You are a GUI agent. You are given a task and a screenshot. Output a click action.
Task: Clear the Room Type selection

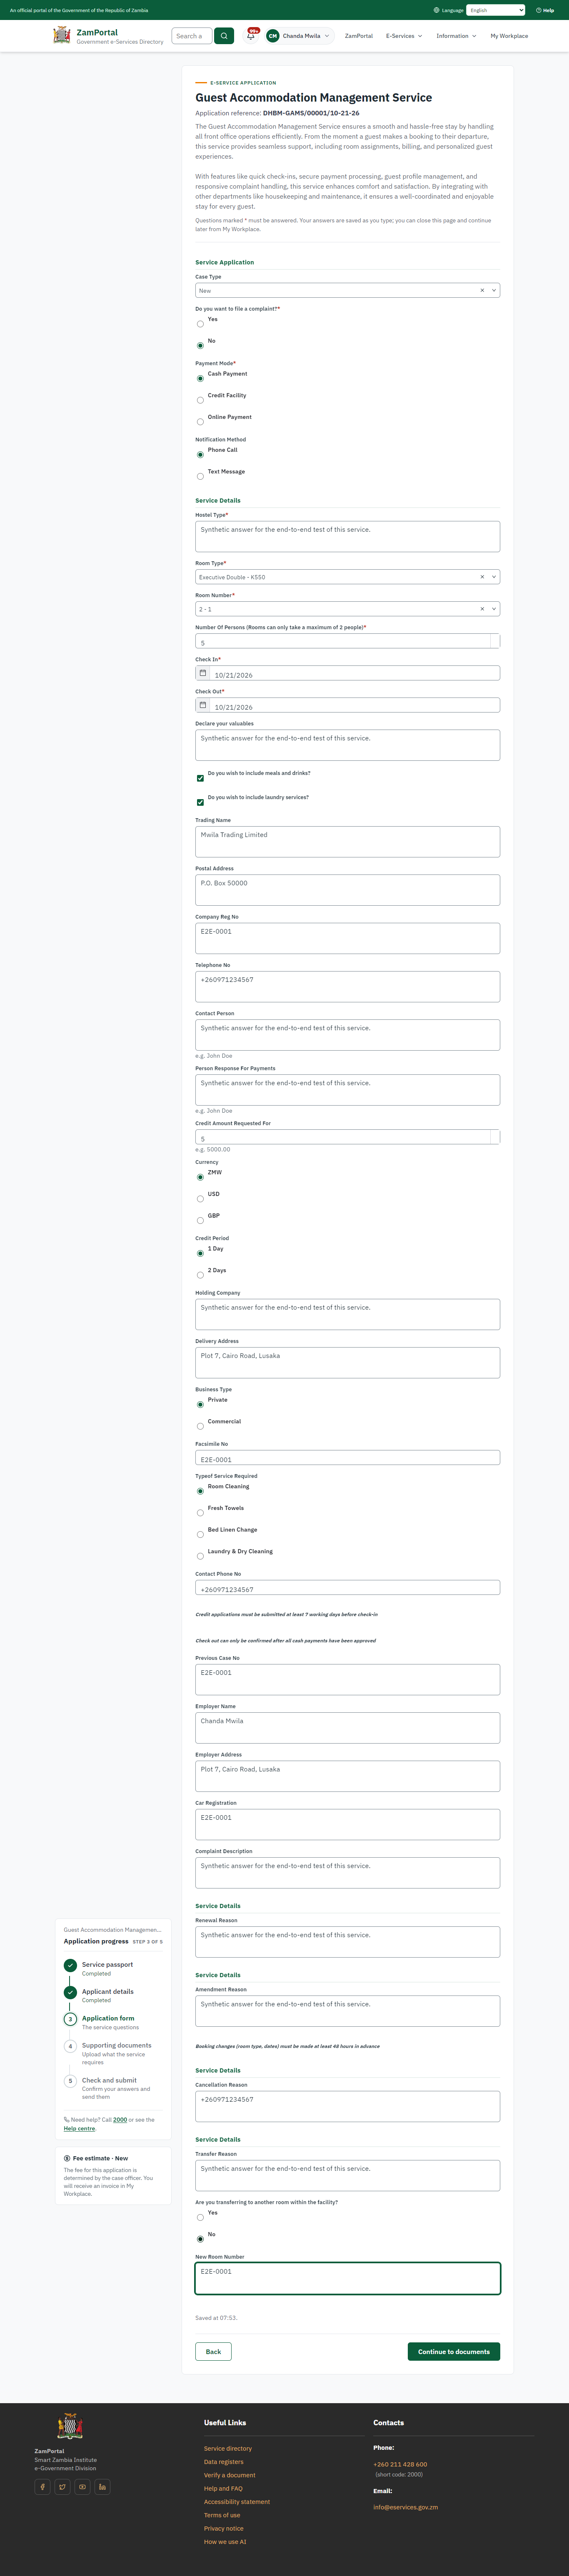click(x=482, y=577)
